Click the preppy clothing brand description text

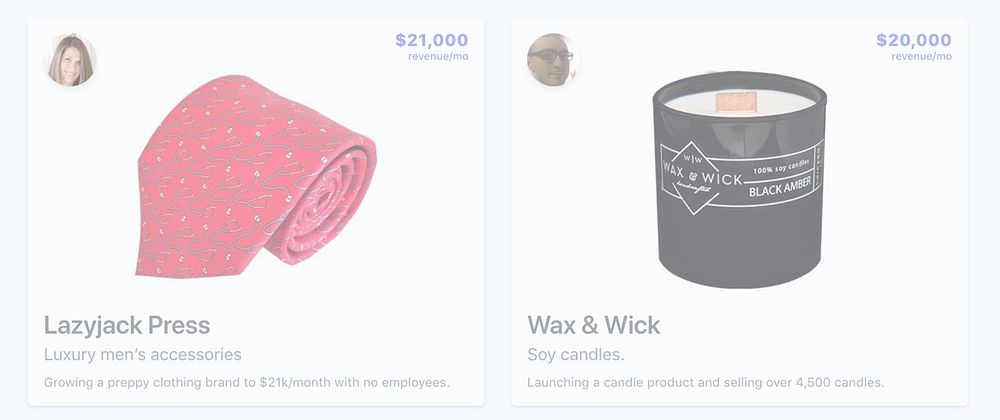tap(247, 382)
